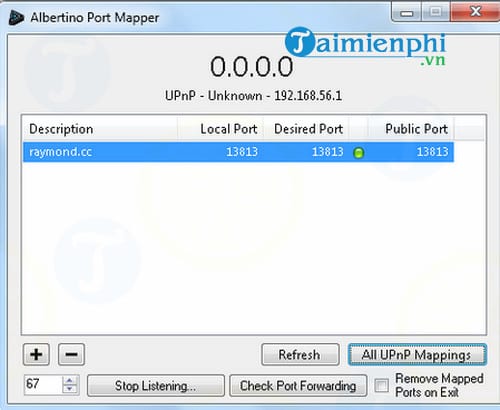Minimize the Albertino Port Mapper window
500x410 pixels.
coord(407,12)
